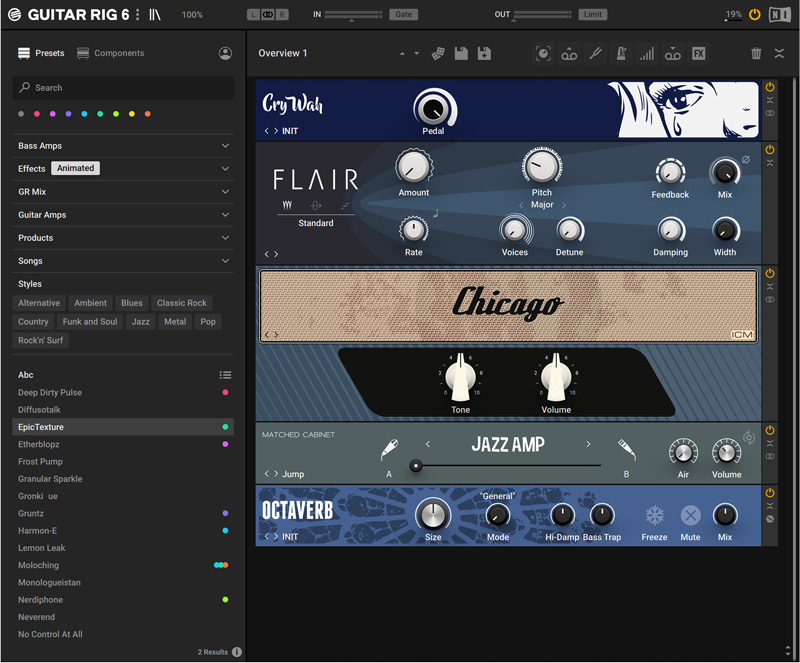
Task: Save the current preset with disk icon
Action: [461, 53]
